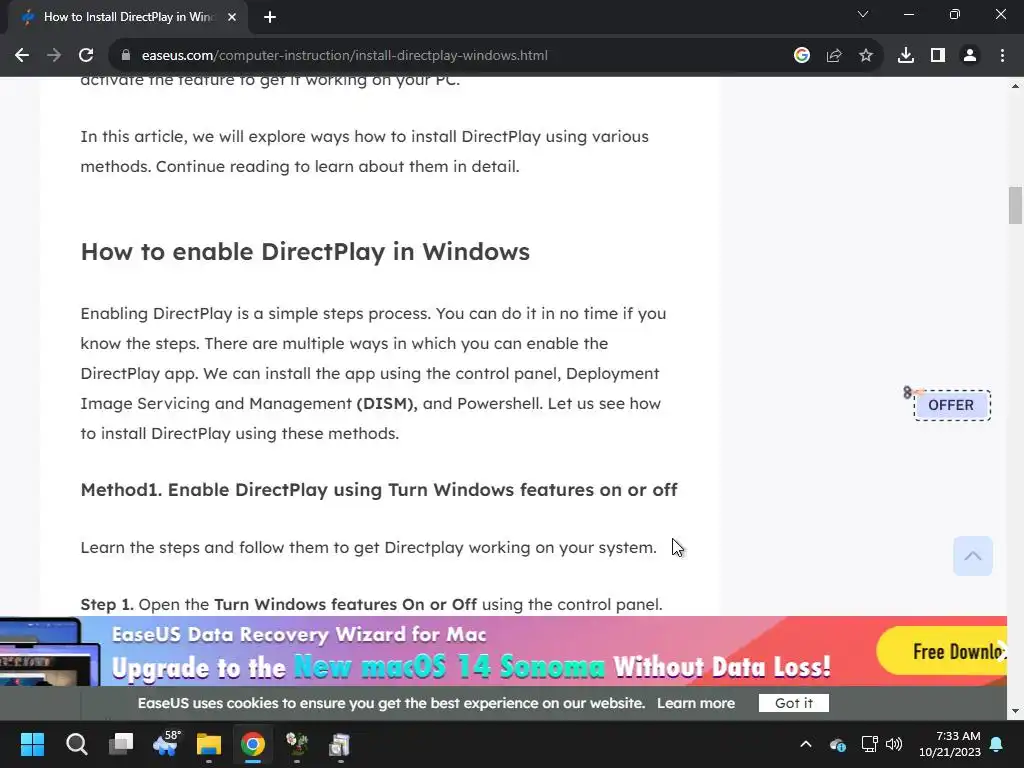
Task: Click the browser forward arrow
Action: 54,56
